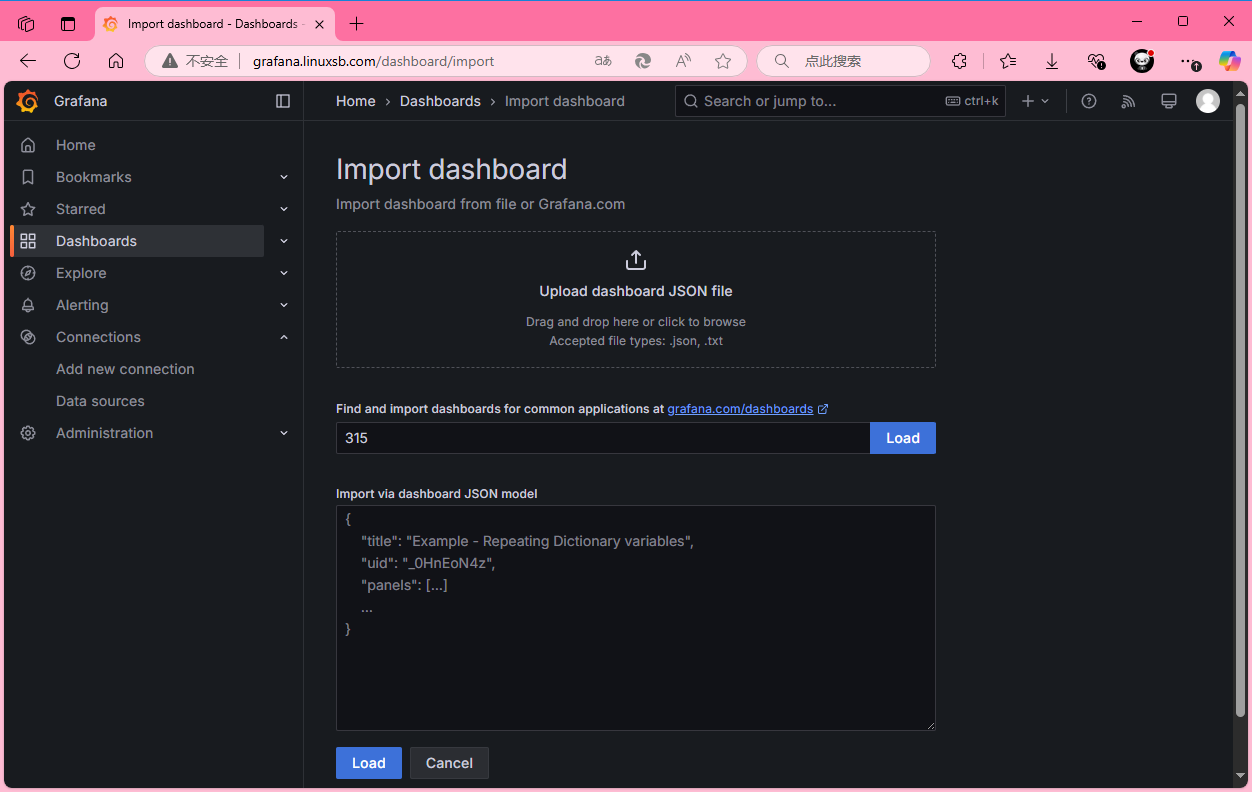Select Data sources in the sidebar
Viewport: 1252px width, 792px height.
100,401
